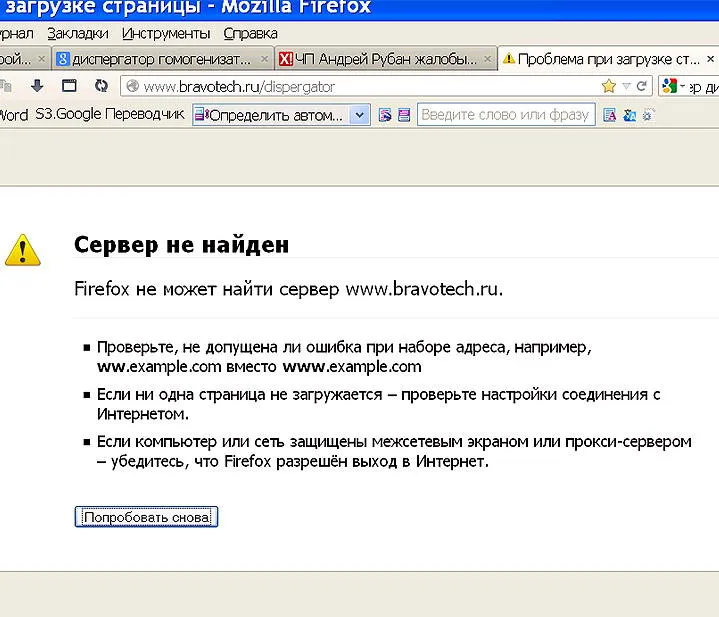Click the browser search box next to Google icon
This screenshot has width=719, height=617.
tap(702, 86)
